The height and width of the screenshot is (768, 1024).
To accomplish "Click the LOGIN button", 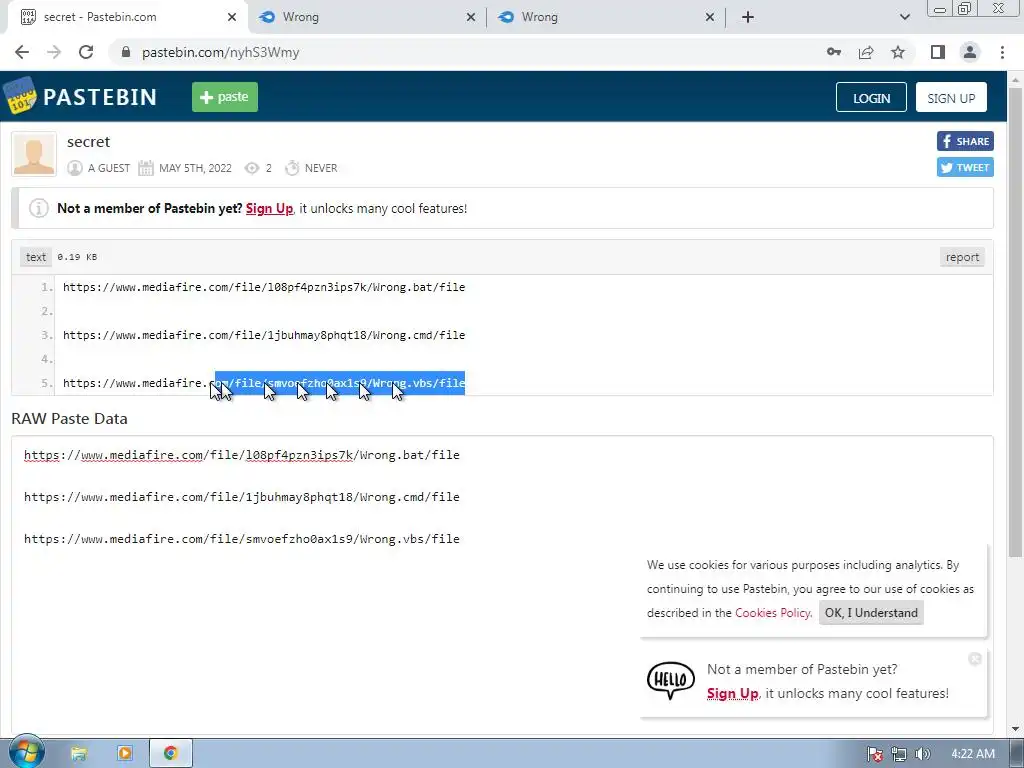I will (871, 97).
